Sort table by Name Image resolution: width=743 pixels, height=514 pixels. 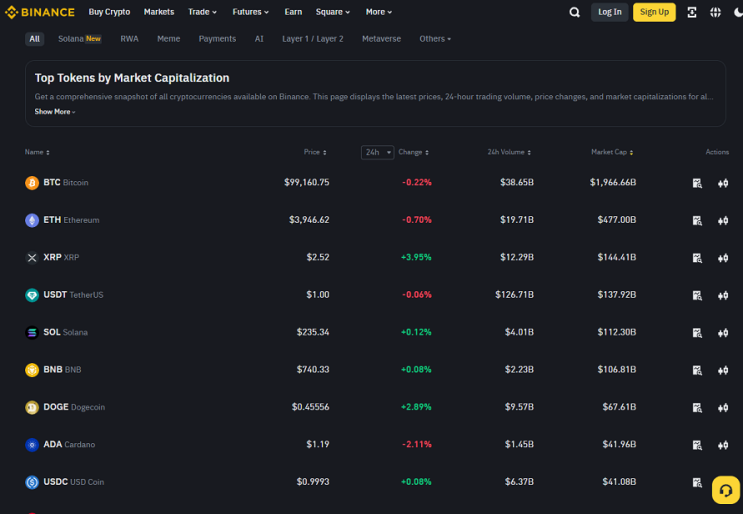(x=37, y=152)
